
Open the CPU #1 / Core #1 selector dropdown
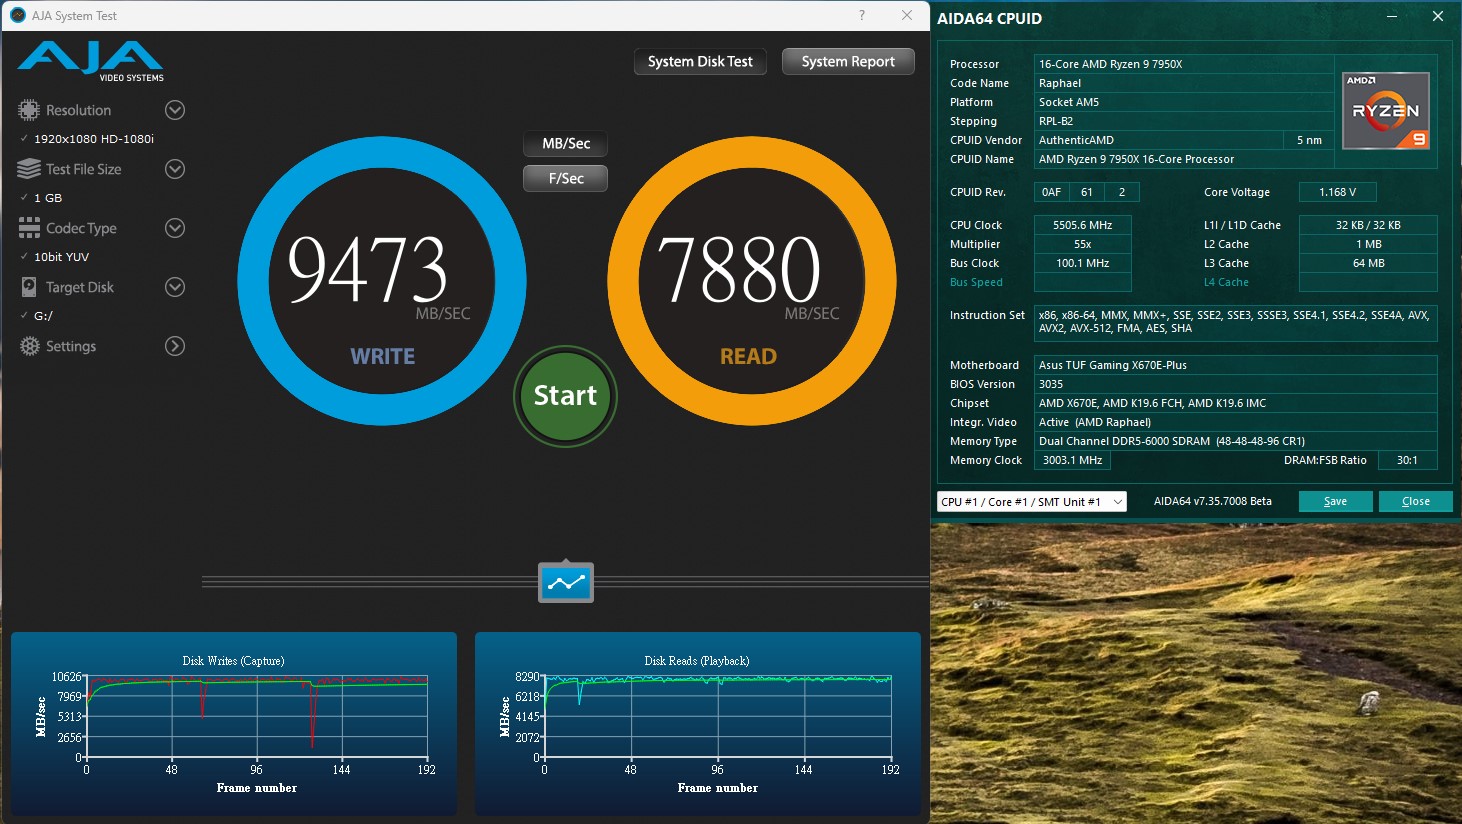1031,501
